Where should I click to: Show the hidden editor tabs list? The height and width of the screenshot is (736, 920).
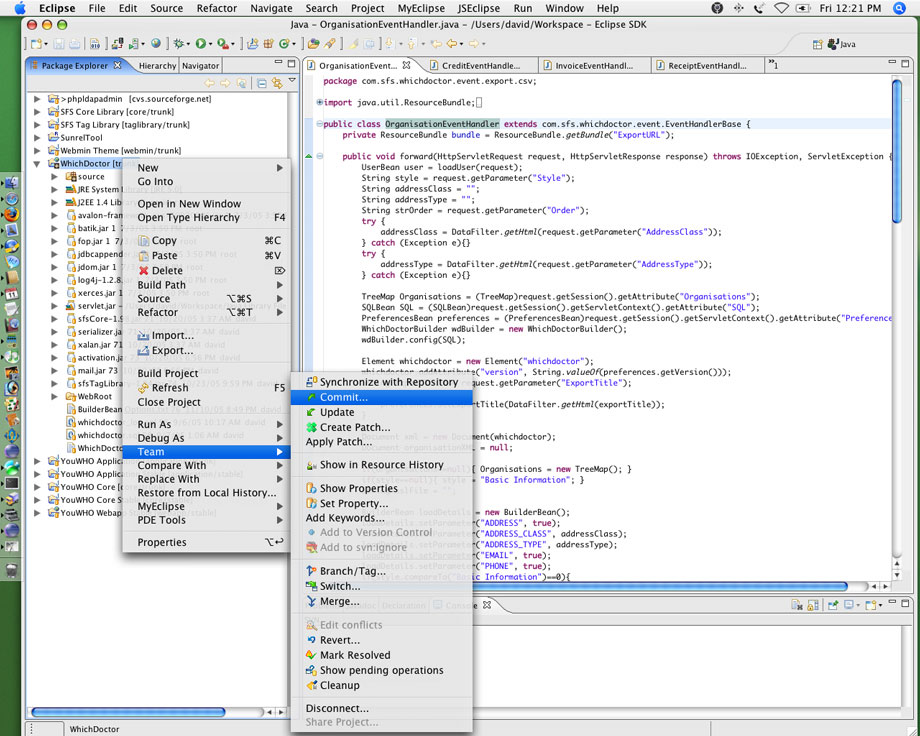pyautogui.click(x=773, y=65)
